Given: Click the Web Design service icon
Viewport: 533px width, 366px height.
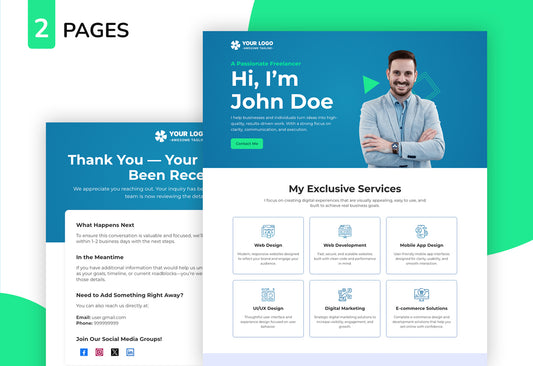Looking at the screenshot, I should 268,231.
